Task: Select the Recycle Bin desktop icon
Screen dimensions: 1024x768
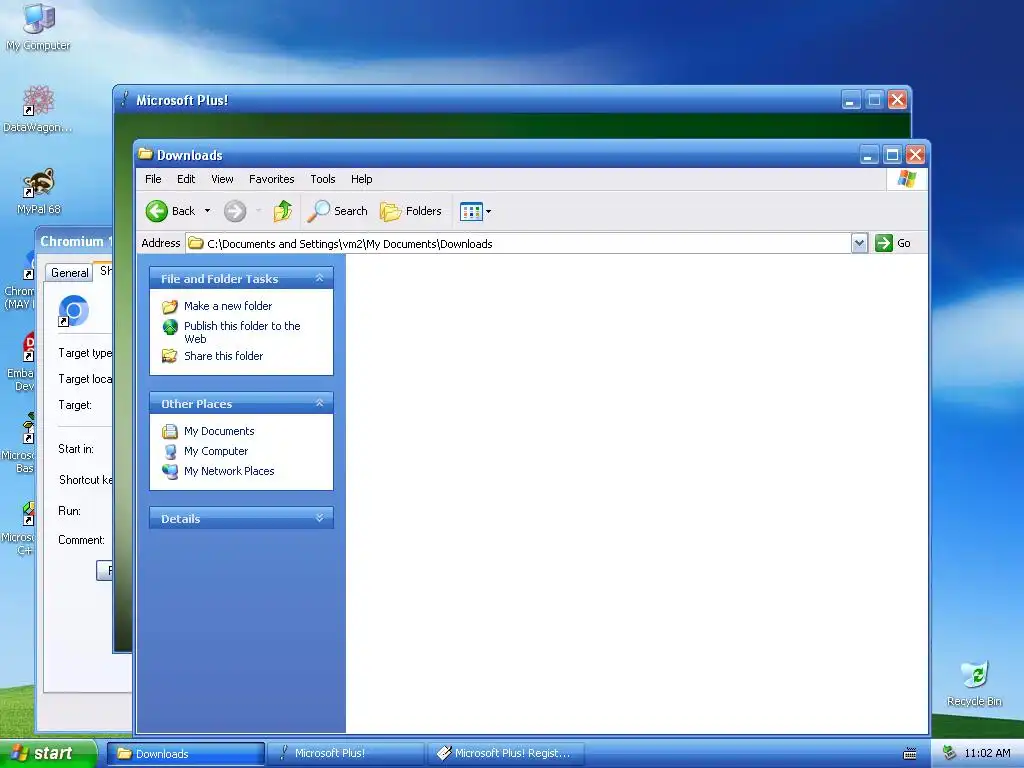Action: tap(974, 684)
